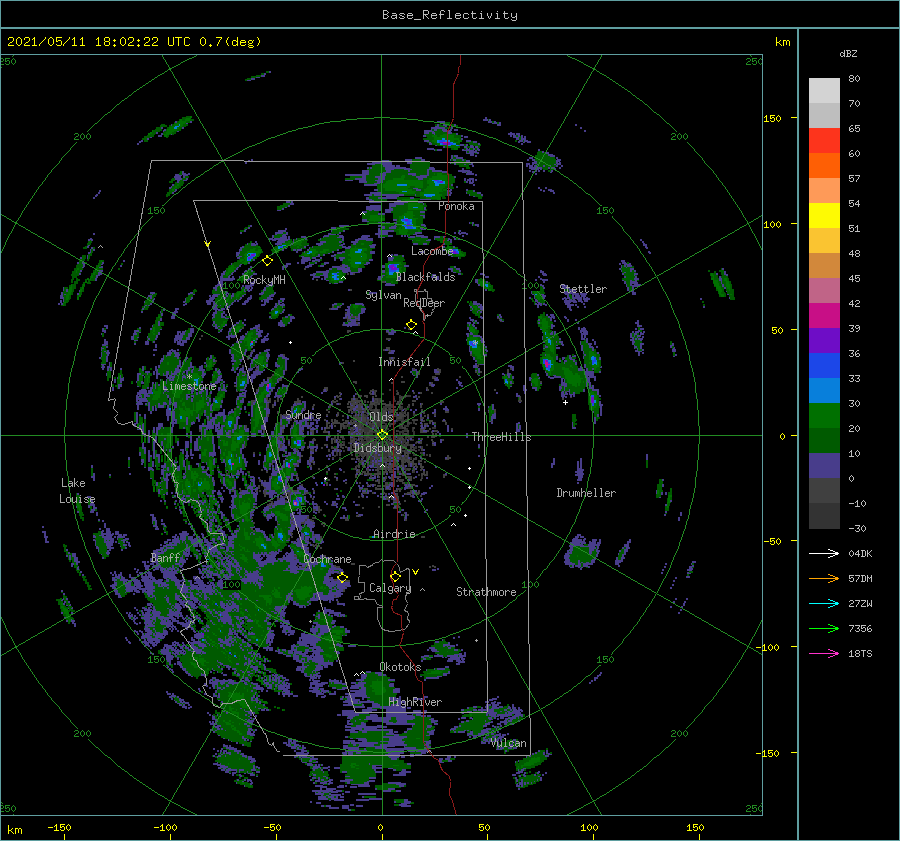Select the bright yellow swatch in dBZ scale

pos(824,216)
